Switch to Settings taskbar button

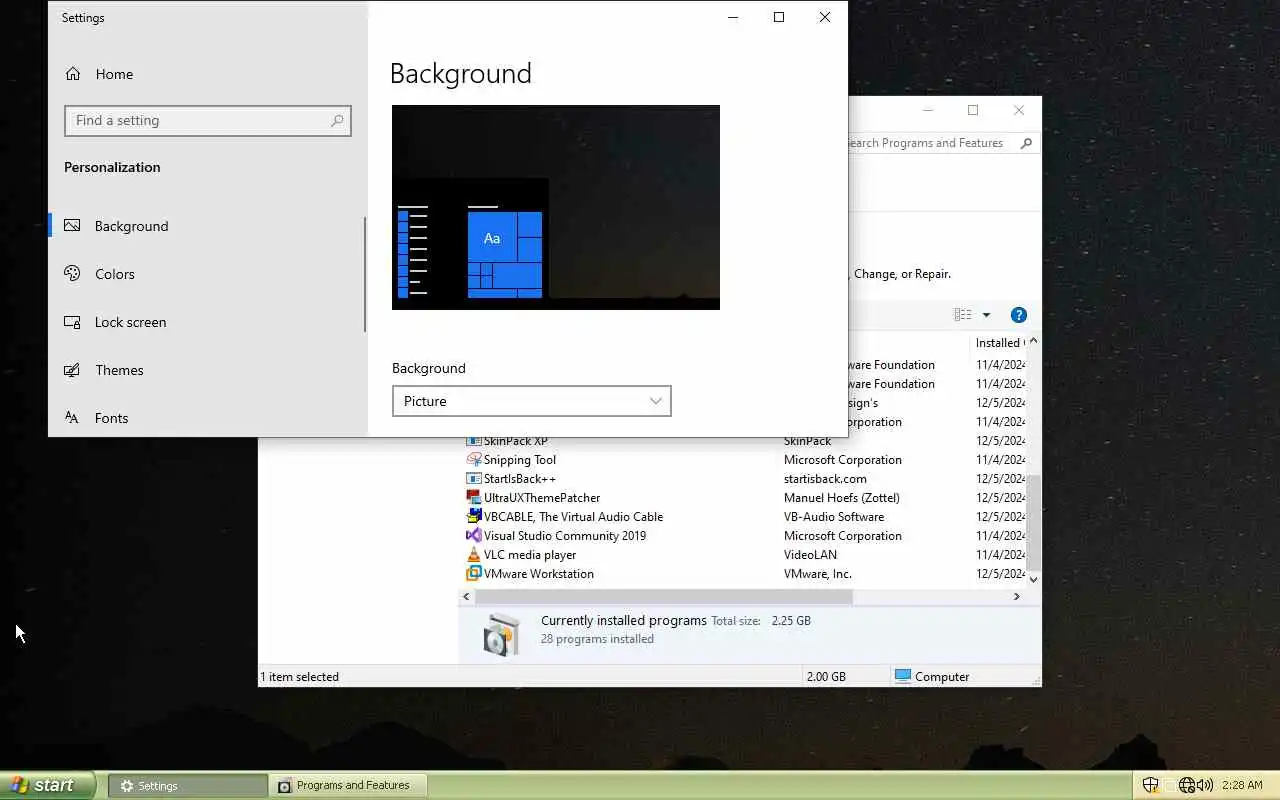188,785
